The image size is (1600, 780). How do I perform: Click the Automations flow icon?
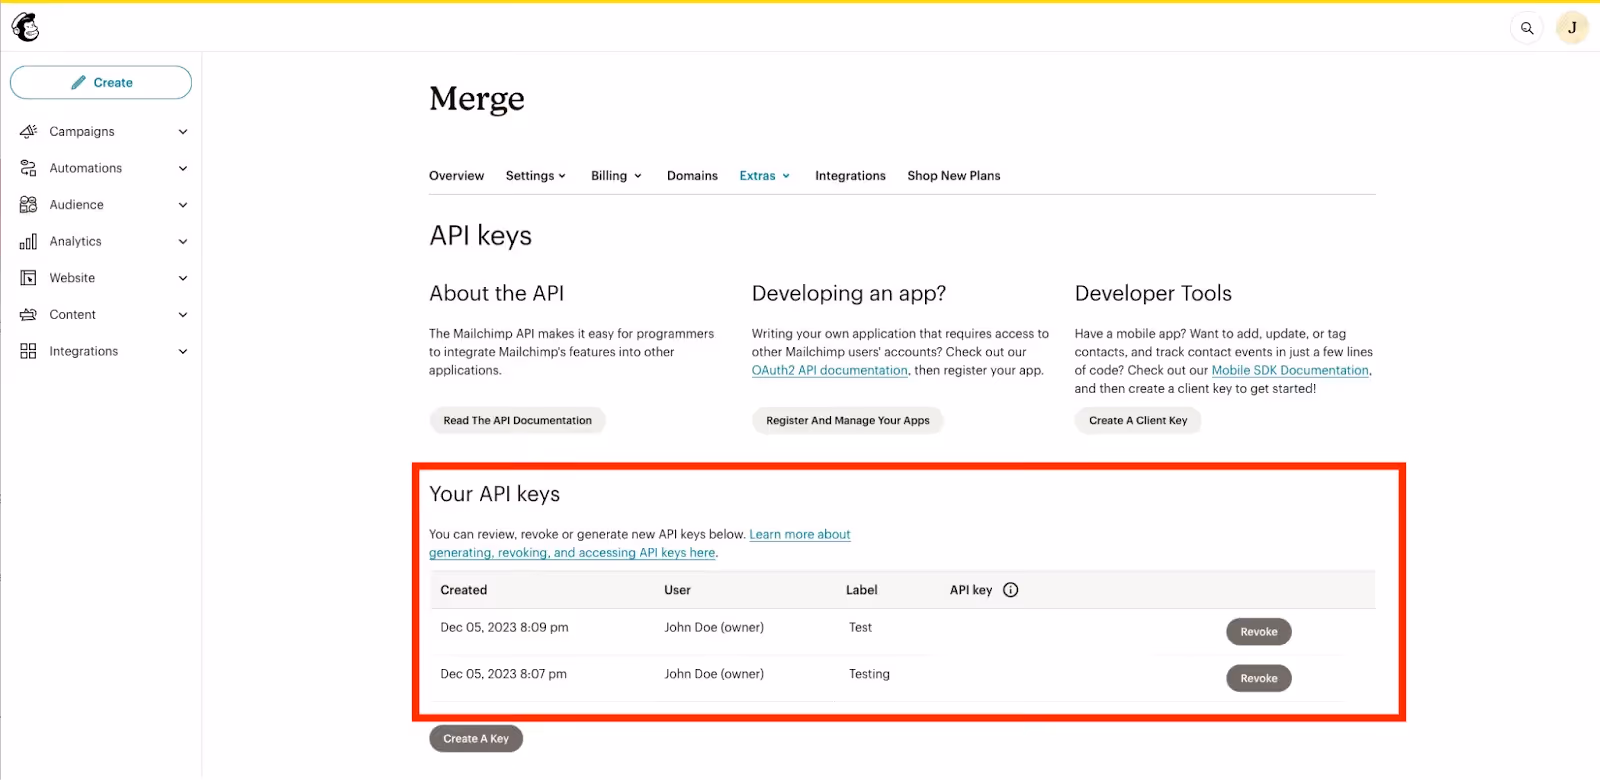point(28,168)
